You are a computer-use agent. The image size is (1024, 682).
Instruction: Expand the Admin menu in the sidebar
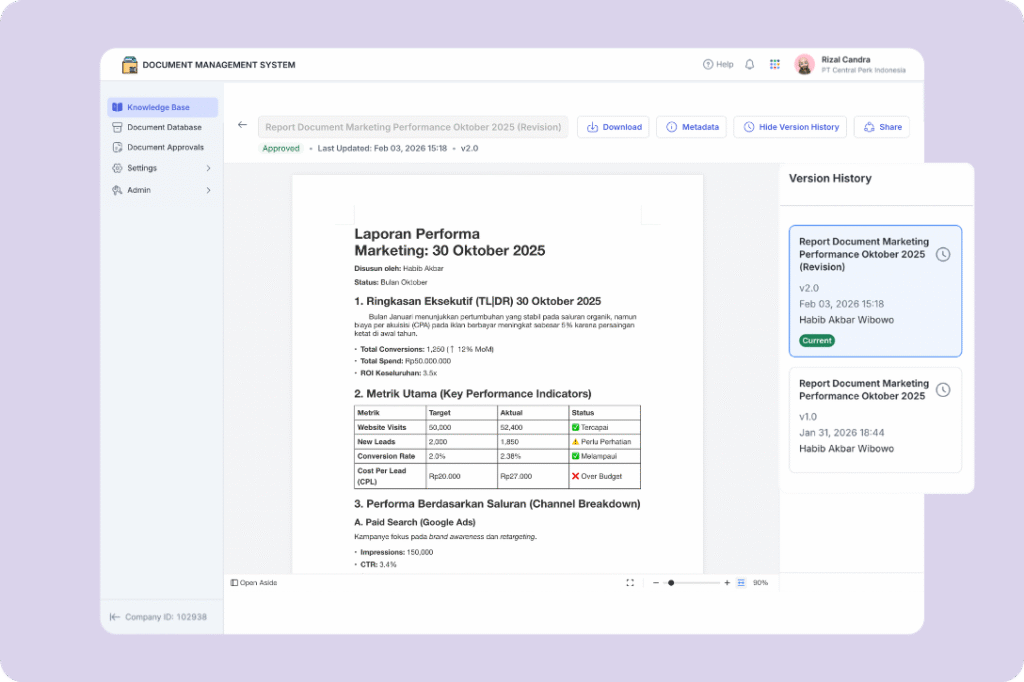pos(160,189)
